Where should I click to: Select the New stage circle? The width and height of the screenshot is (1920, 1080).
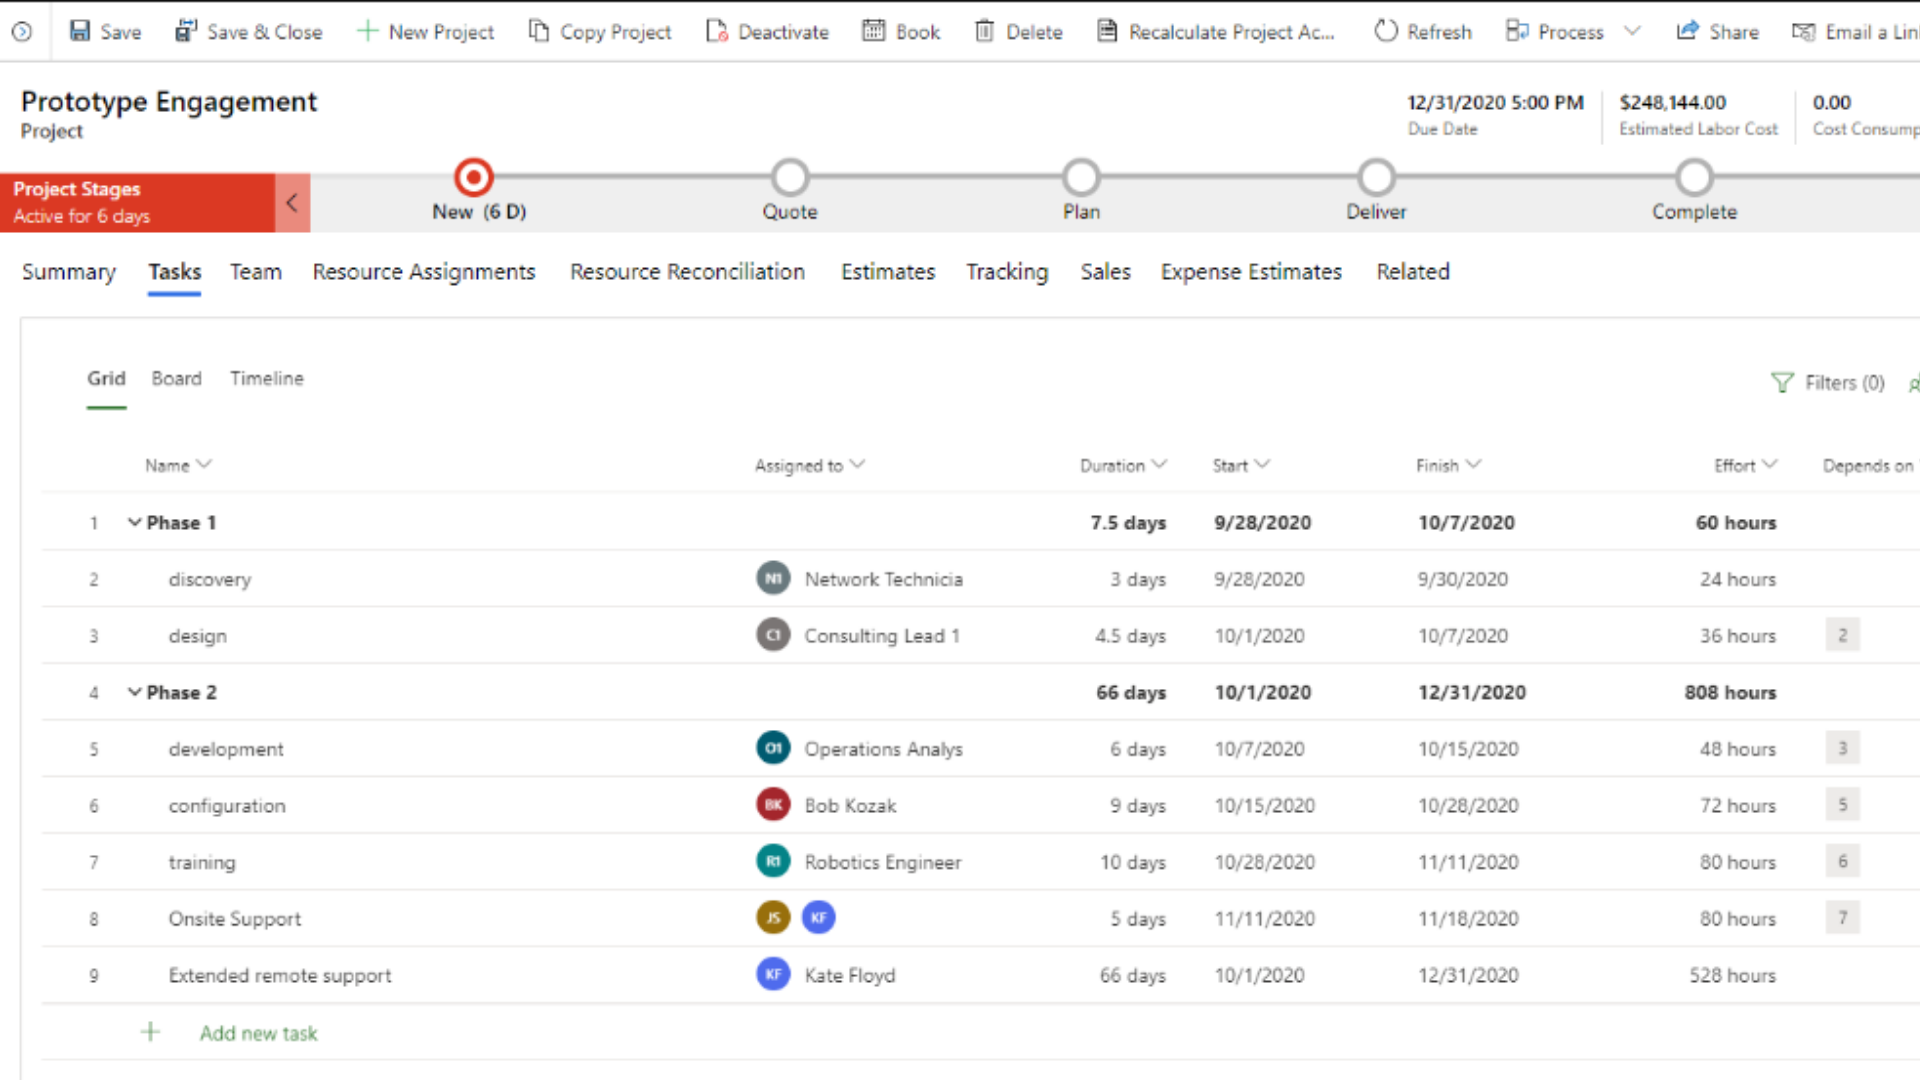point(473,177)
